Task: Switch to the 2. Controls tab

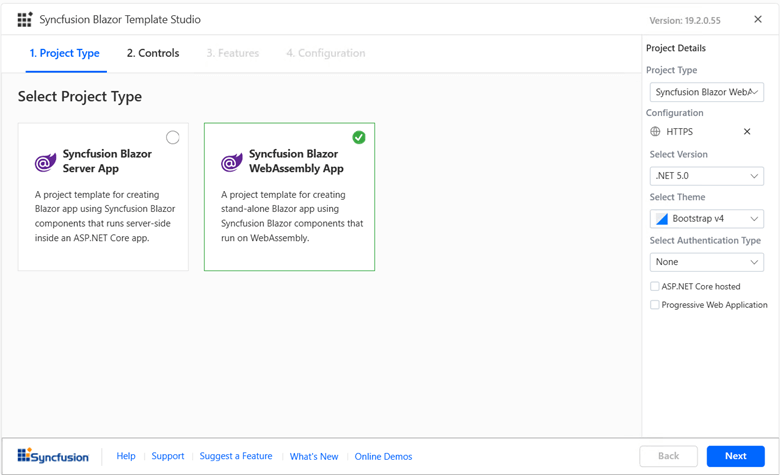Action: (x=153, y=54)
